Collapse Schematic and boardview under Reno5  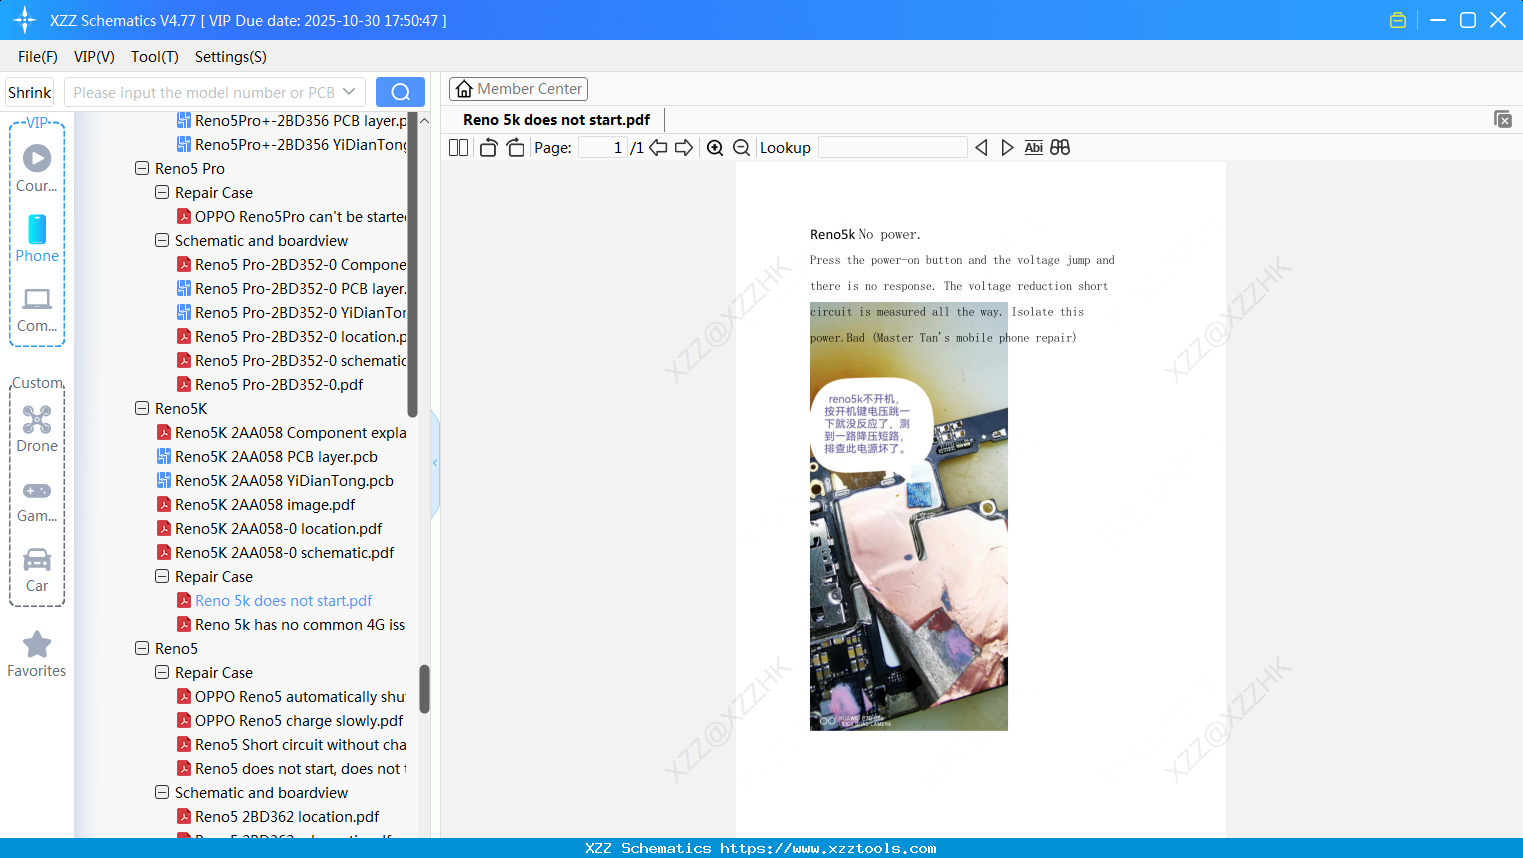pos(162,792)
